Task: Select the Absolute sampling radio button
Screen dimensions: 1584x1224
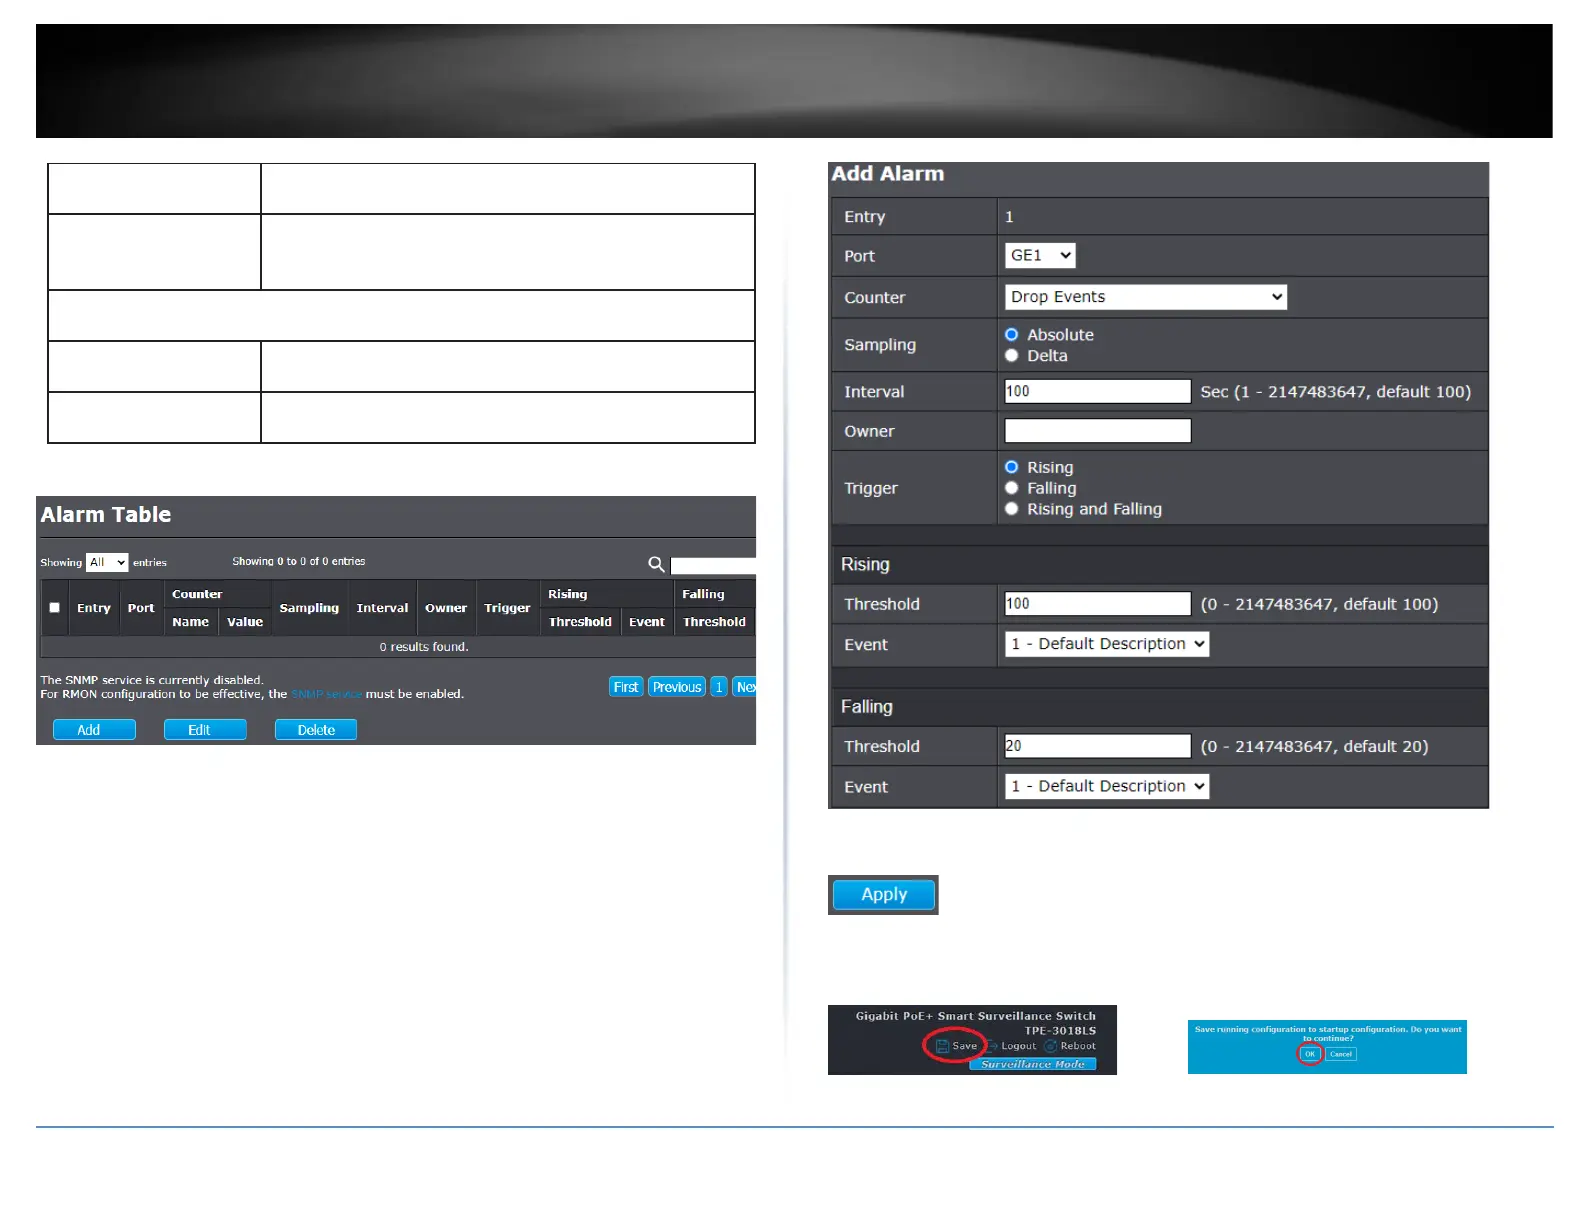Action: 1011,334
